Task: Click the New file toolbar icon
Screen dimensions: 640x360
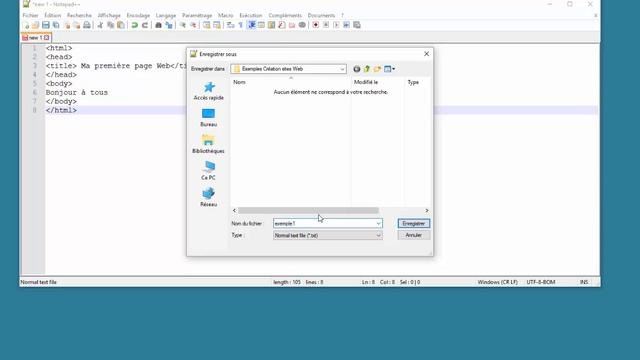Action: pos(26,25)
